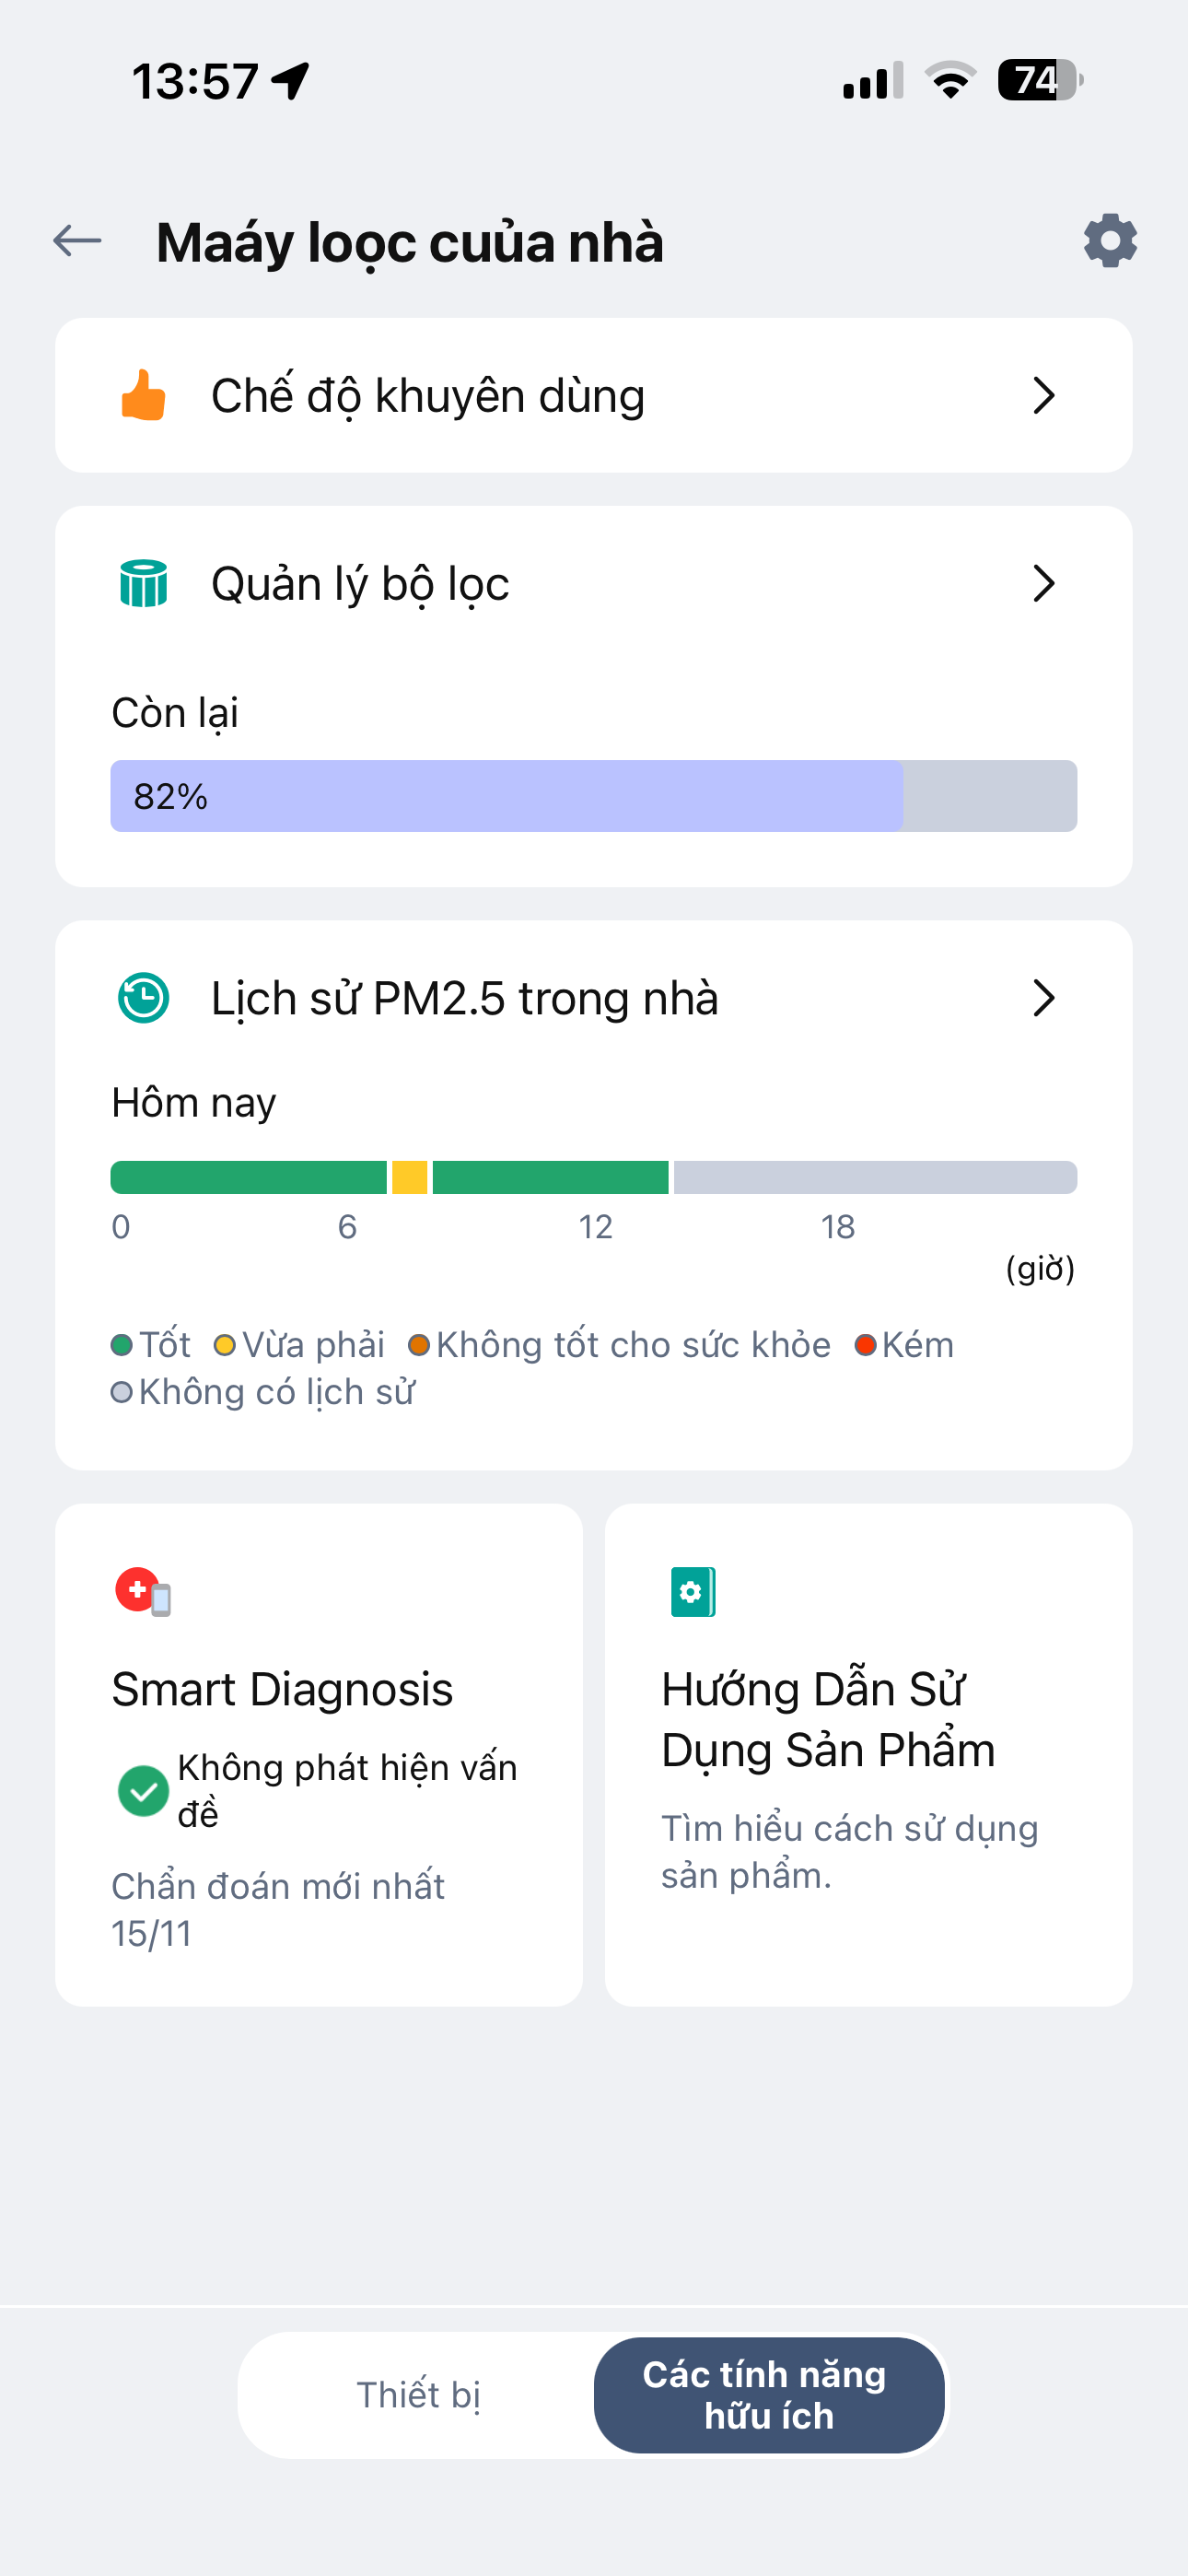The image size is (1188, 2576).
Task: Tap the Tìm hiểu cách sử dụng sản phẩm text
Action: [849, 1851]
